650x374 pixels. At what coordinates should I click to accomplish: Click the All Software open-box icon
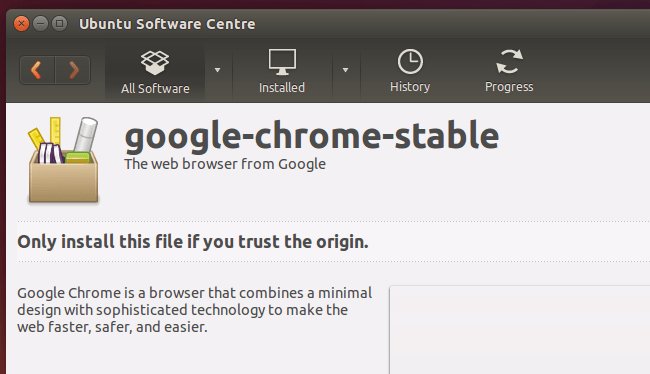click(x=155, y=63)
